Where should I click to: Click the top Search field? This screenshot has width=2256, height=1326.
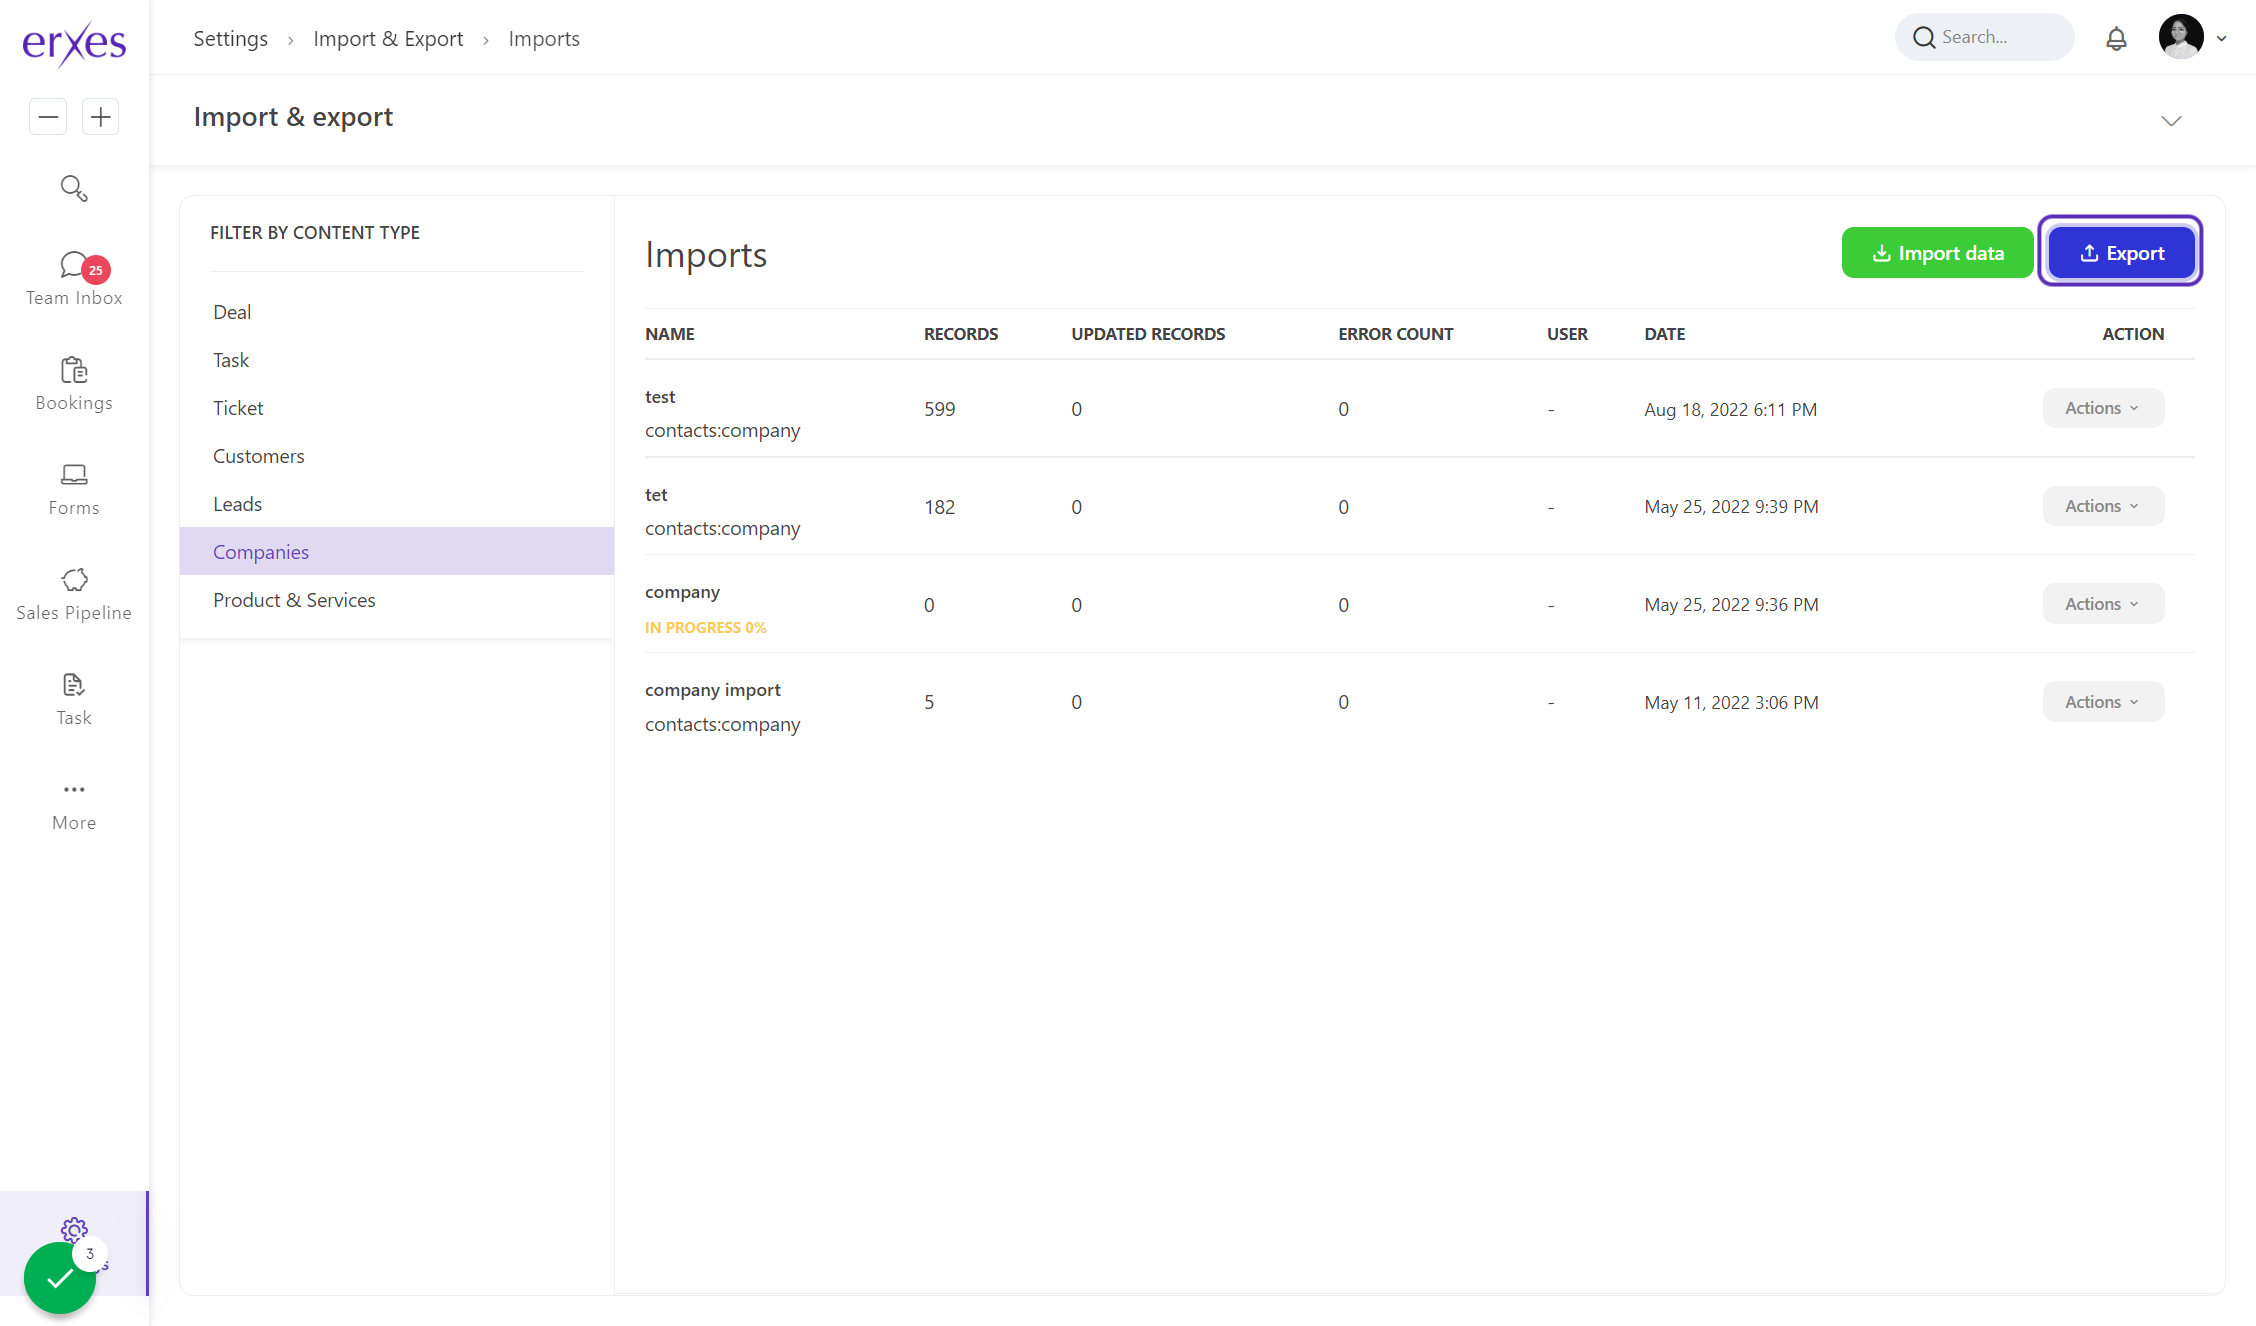coord(1985,38)
